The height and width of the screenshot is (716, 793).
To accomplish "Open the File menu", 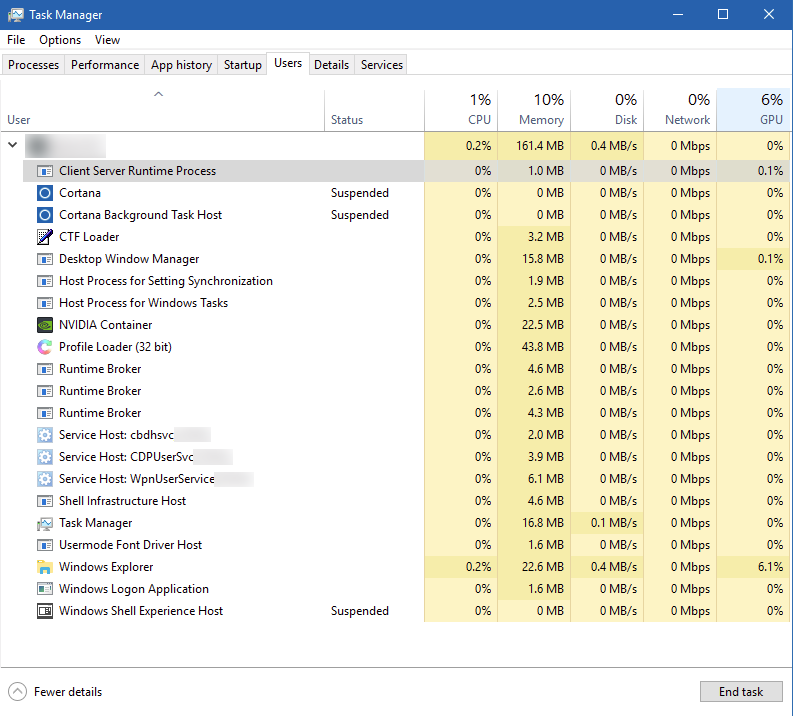I will [16, 40].
